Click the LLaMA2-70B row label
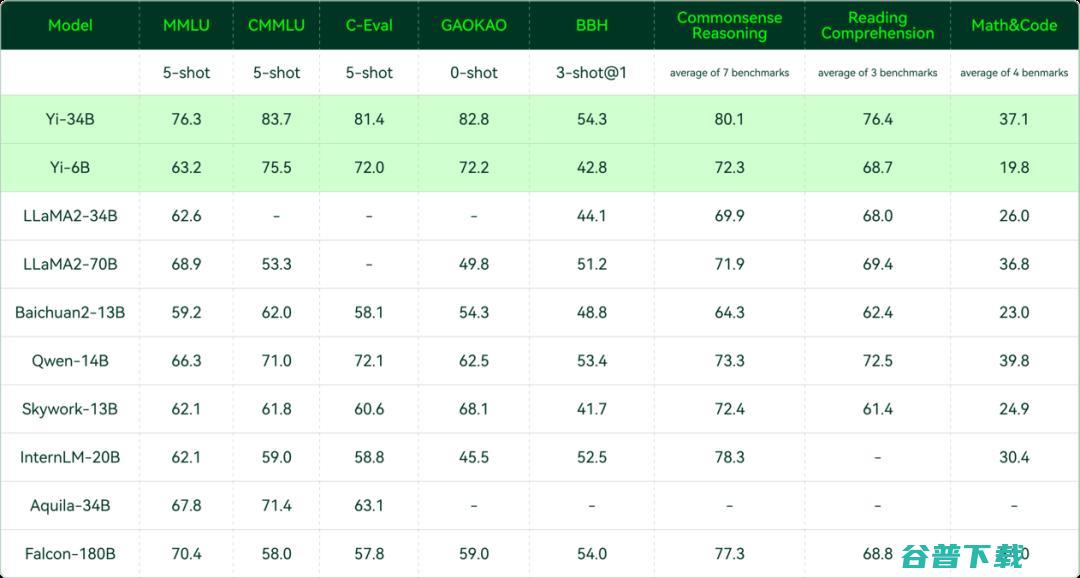Screen dimensions: 1080x578 click(70, 264)
